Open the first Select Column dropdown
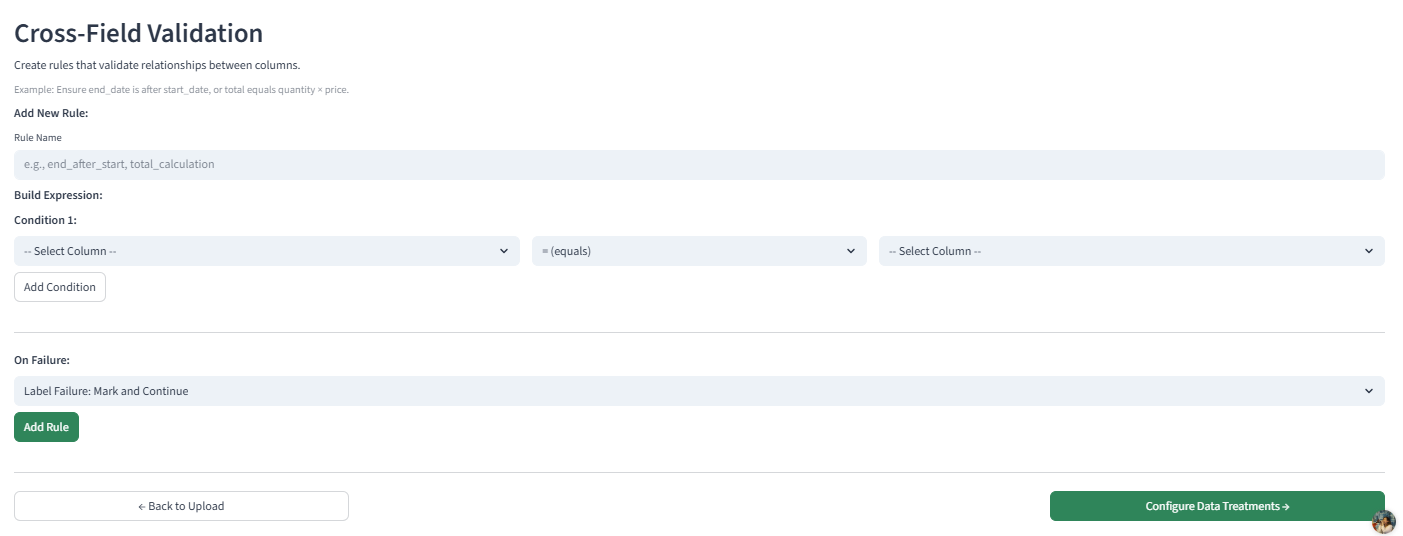Screen dimensions: 1403x536 (x=267, y=251)
